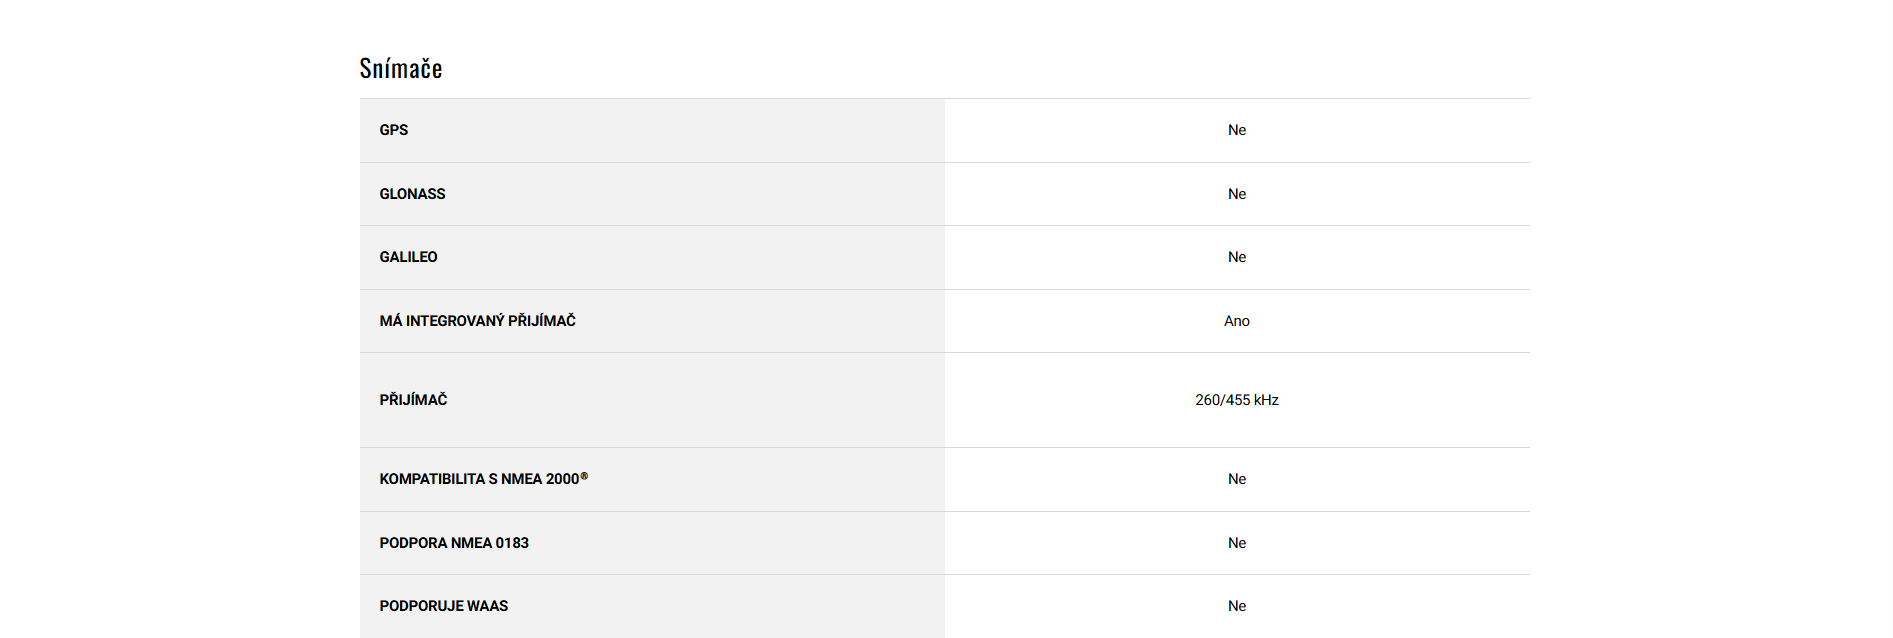1893x638 pixels.
Task: Click the '0183' number in NMEA label
Action: coord(512,543)
